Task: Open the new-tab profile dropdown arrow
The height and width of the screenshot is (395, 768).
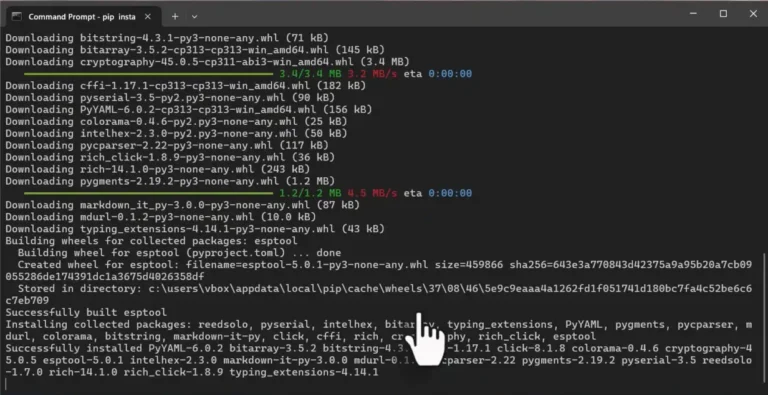Action: coord(194,17)
